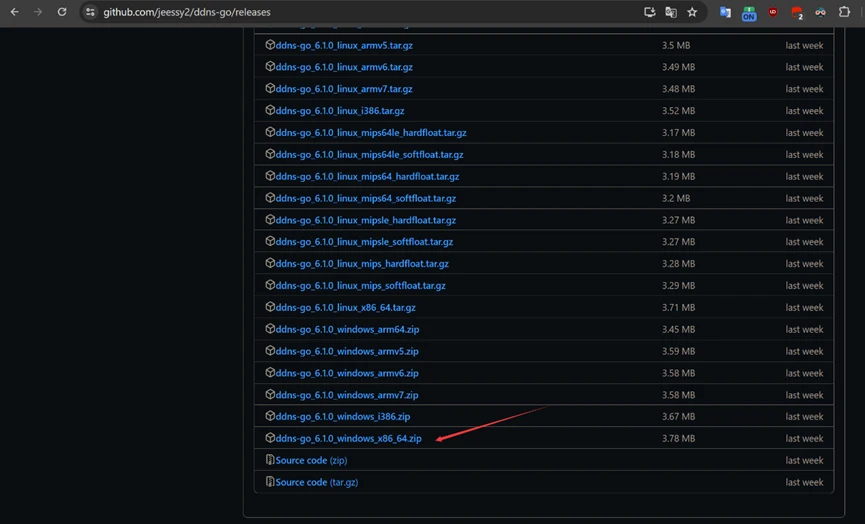Open the uBlock Origin shield extension
This screenshot has height=524, width=865.
(773, 12)
